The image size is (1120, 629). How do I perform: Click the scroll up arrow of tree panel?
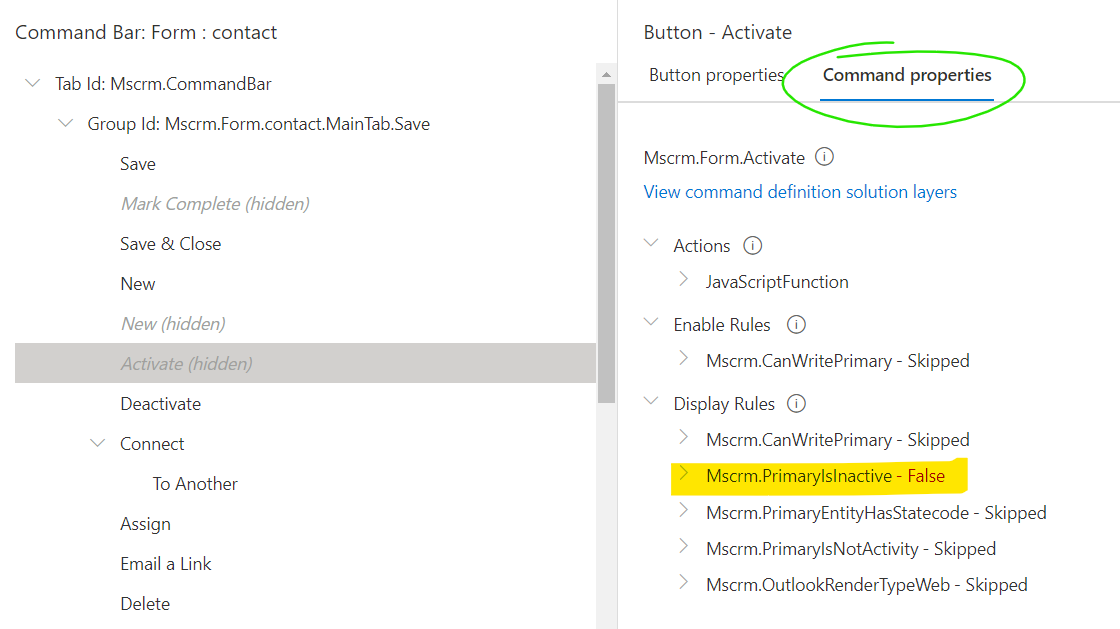[x=606, y=75]
